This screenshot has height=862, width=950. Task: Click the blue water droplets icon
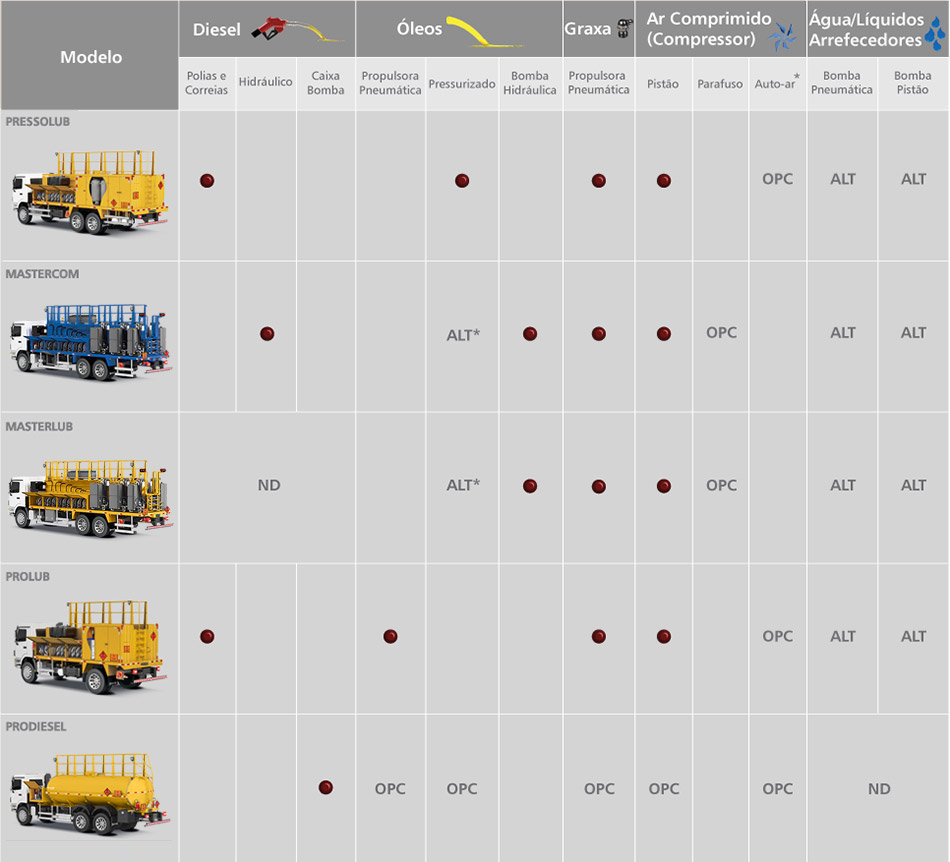click(x=934, y=38)
